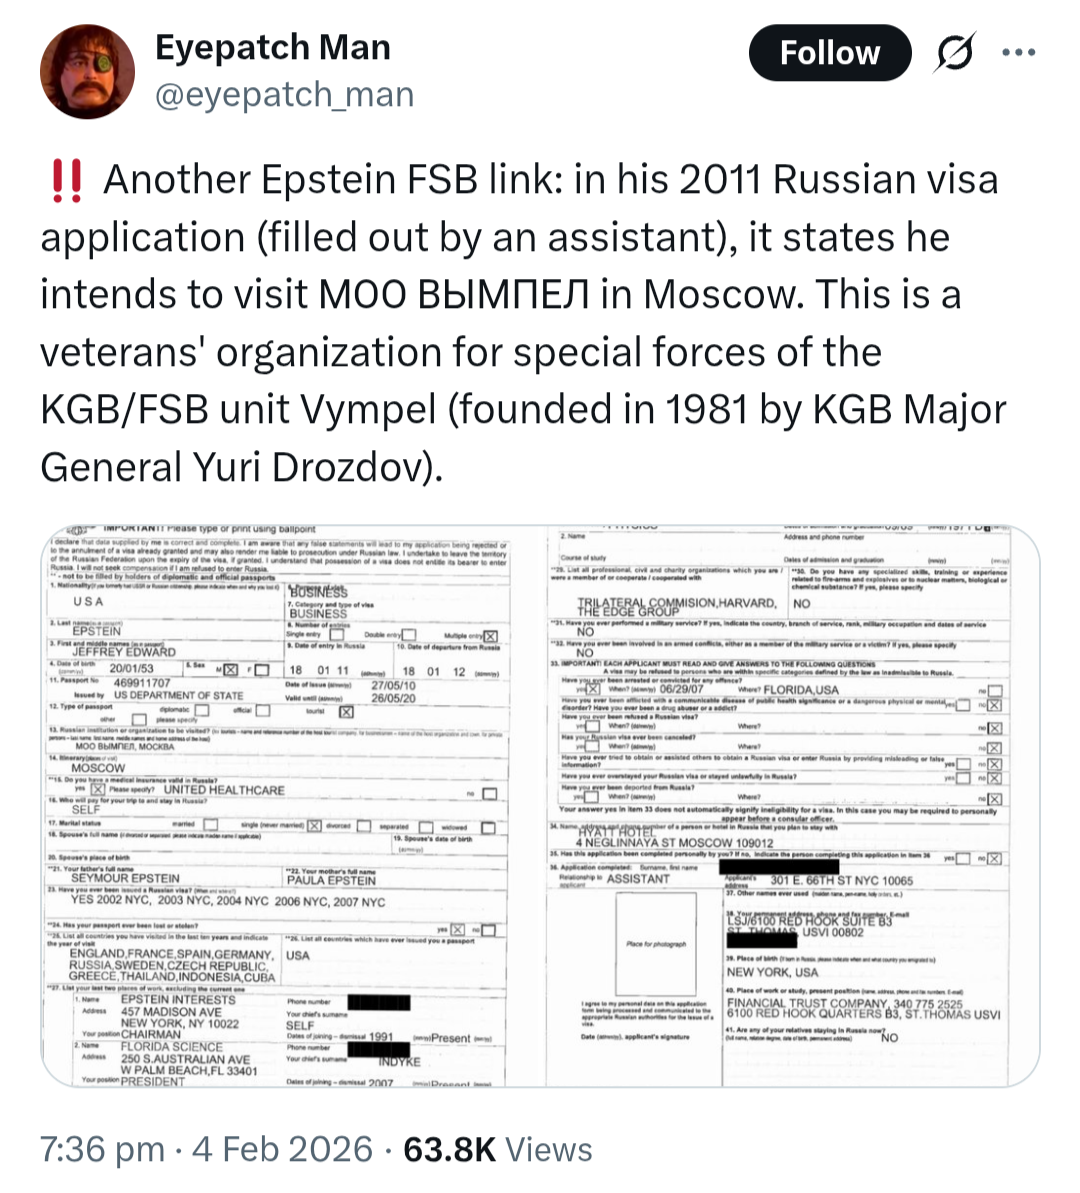The width and height of the screenshot is (1080, 1193).
Task: Click the male sex checkbox on form
Action: [x=230, y=669]
